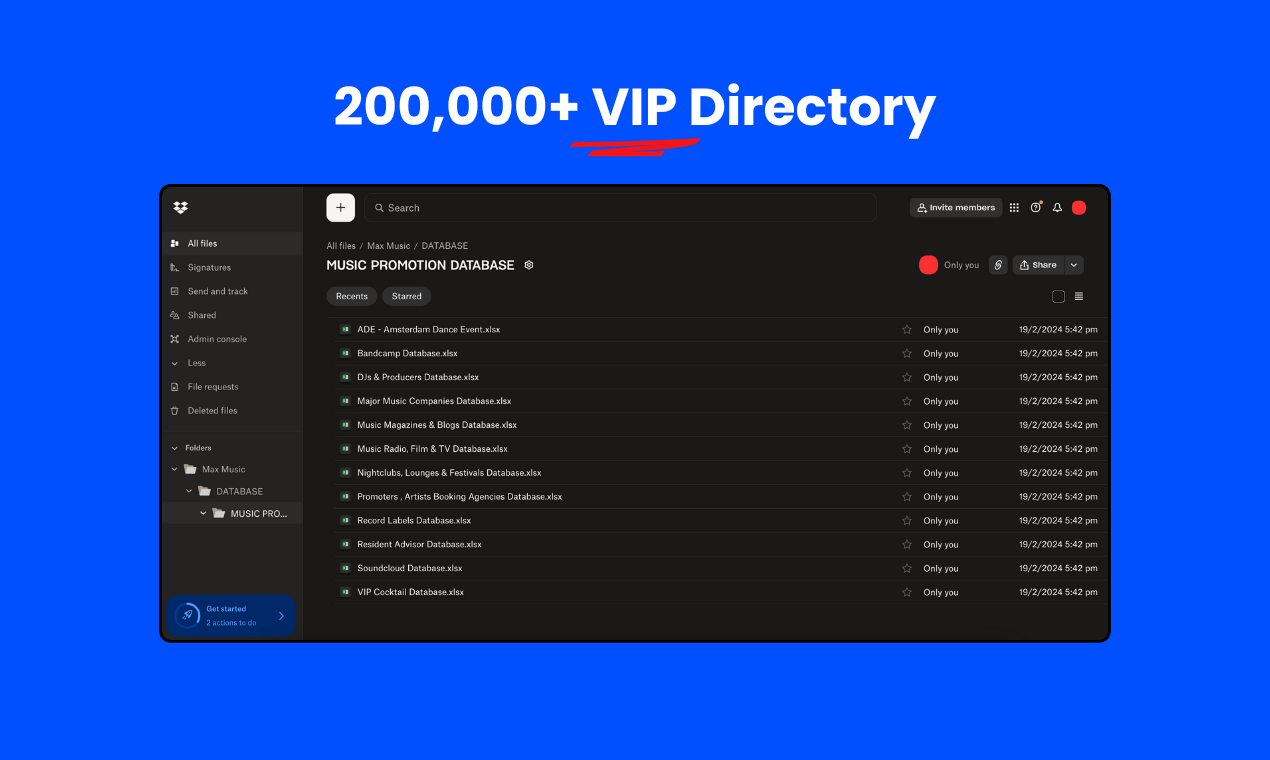
Task: Click Excel icon of Record Labels Database.xlsx
Action: pyautogui.click(x=345, y=521)
